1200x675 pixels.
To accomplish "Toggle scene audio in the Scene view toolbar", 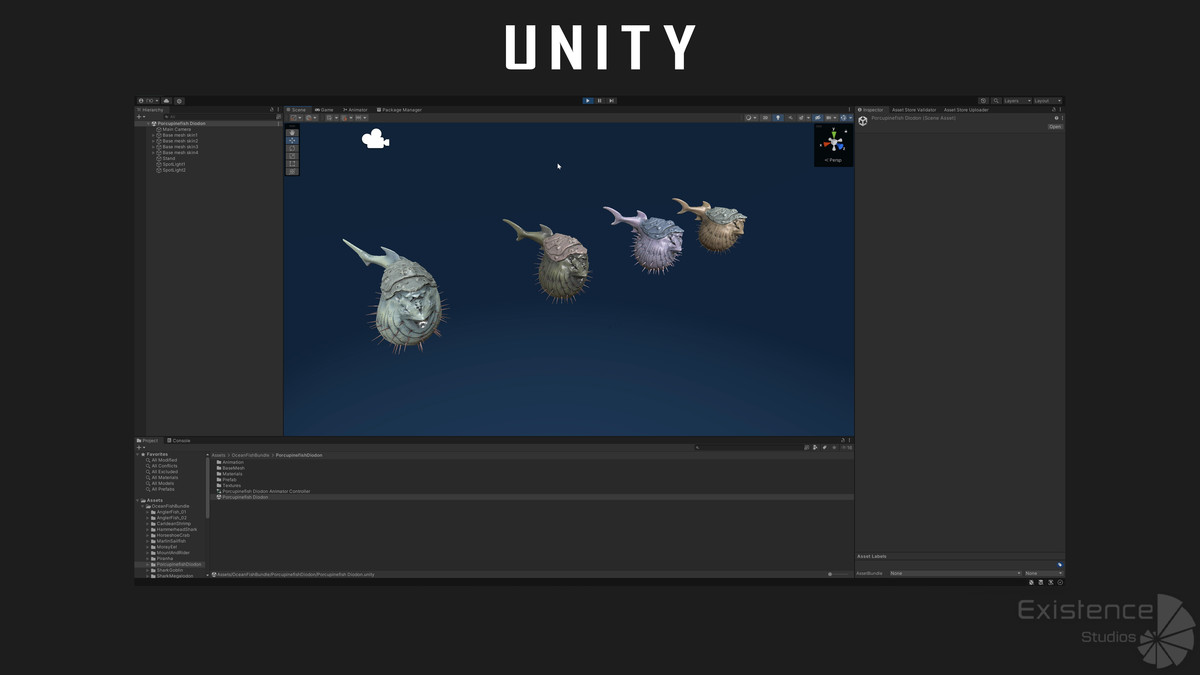I will 790,118.
